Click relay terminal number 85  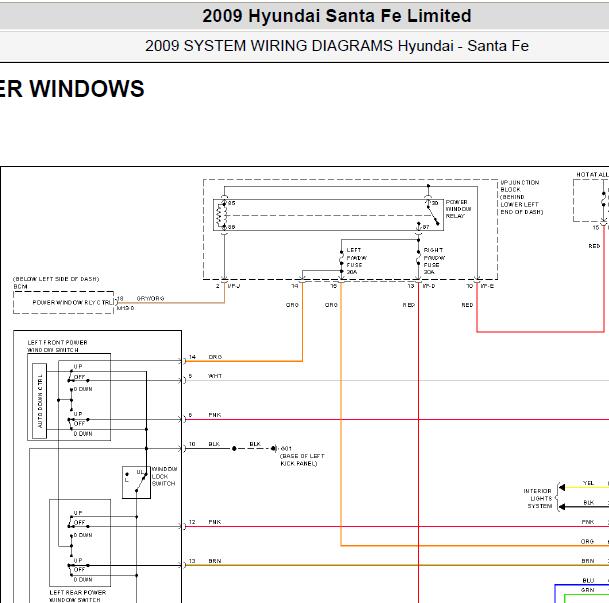coord(231,203)
